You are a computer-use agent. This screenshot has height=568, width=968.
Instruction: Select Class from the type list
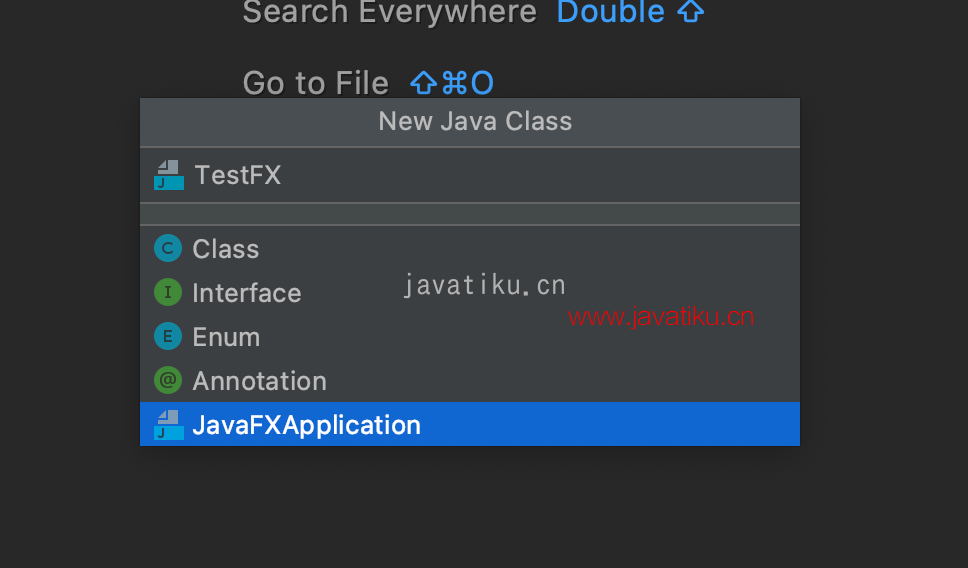[x=470, y=248]
